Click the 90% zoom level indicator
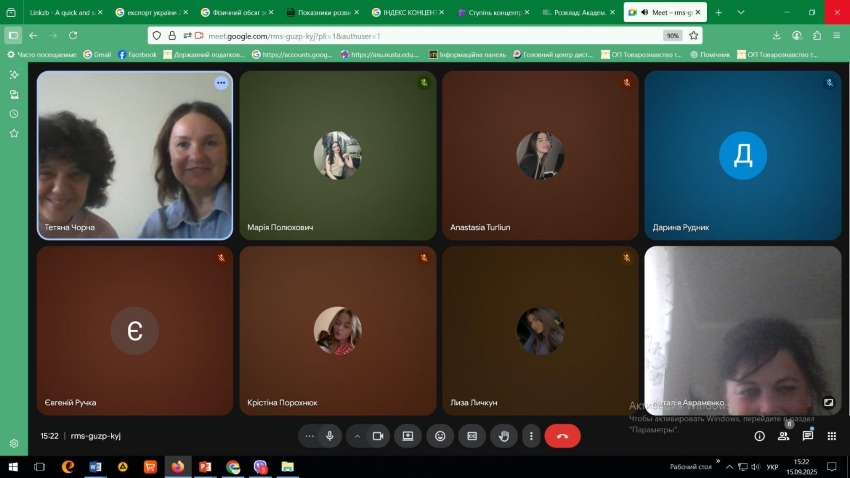Viewport: 850px width, 478px height. [x=673, y=35]
